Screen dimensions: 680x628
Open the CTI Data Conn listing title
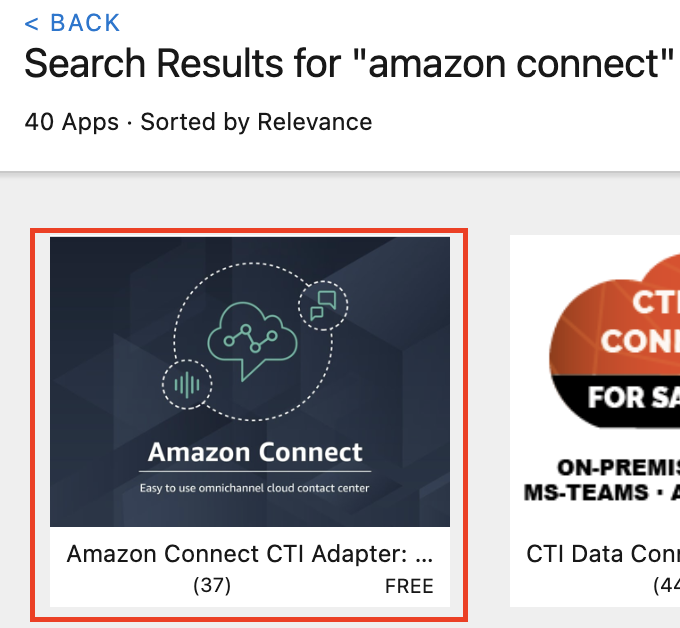(603, 554)
